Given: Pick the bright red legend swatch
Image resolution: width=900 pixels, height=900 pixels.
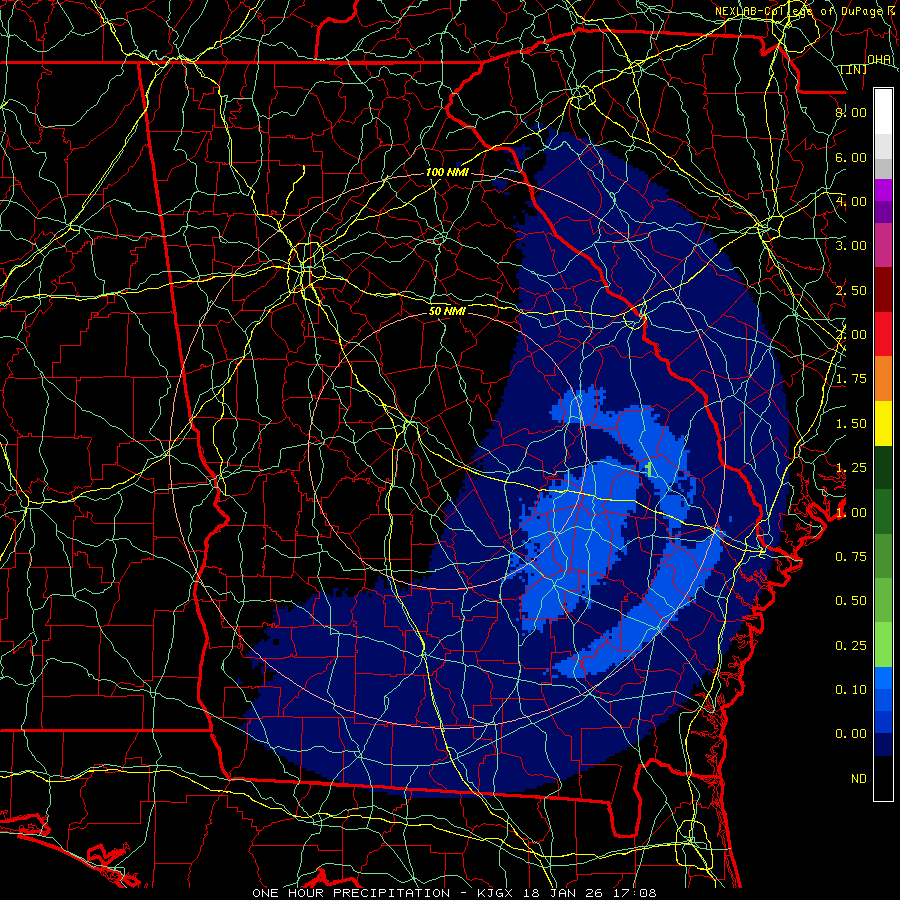Looking at the screenshot, I should click(x=883, y=334).
